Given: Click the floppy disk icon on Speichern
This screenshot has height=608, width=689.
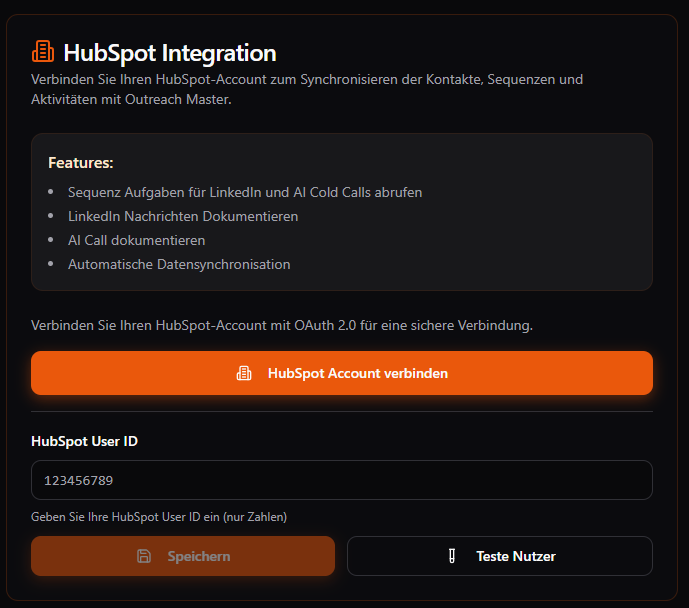Looking at the screenshot, I should [x=144, y=556].
